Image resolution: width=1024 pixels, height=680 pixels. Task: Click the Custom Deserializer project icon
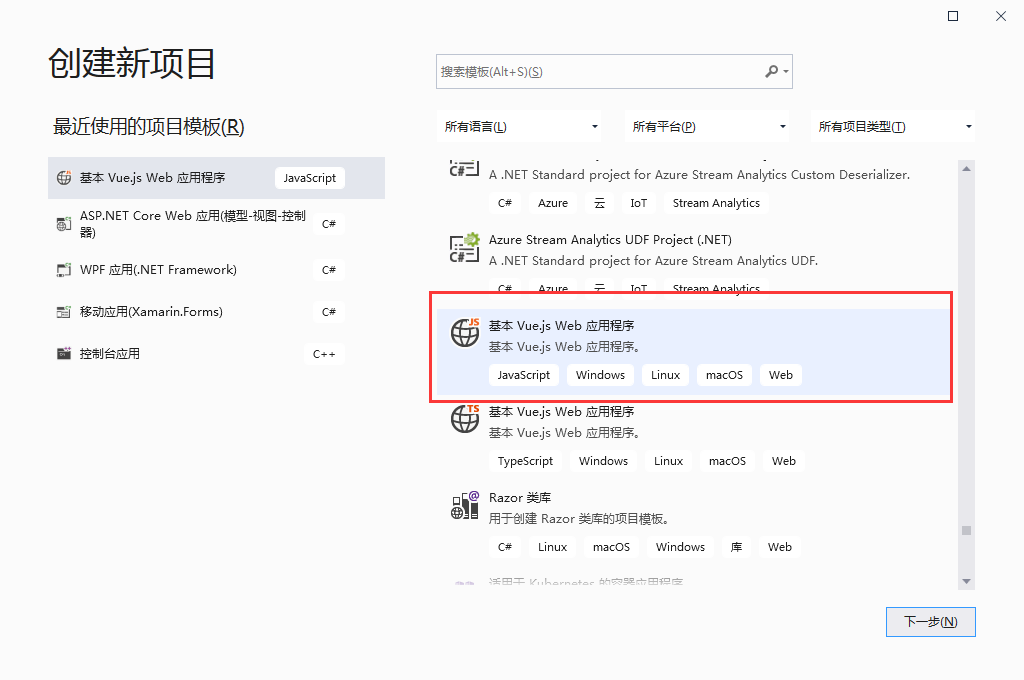[x=465, y=169]
